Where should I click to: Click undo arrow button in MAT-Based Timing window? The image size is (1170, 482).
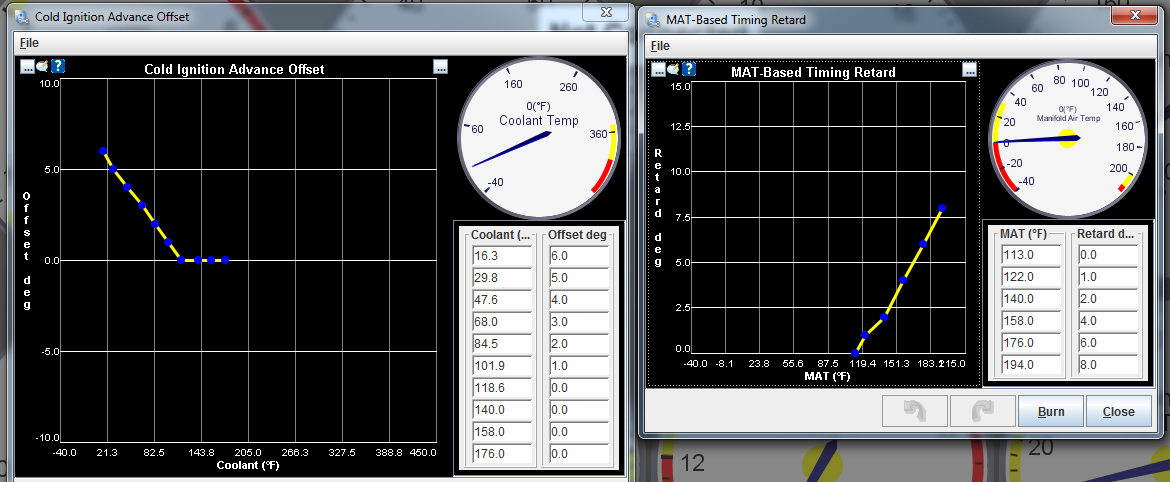[913, 411]
